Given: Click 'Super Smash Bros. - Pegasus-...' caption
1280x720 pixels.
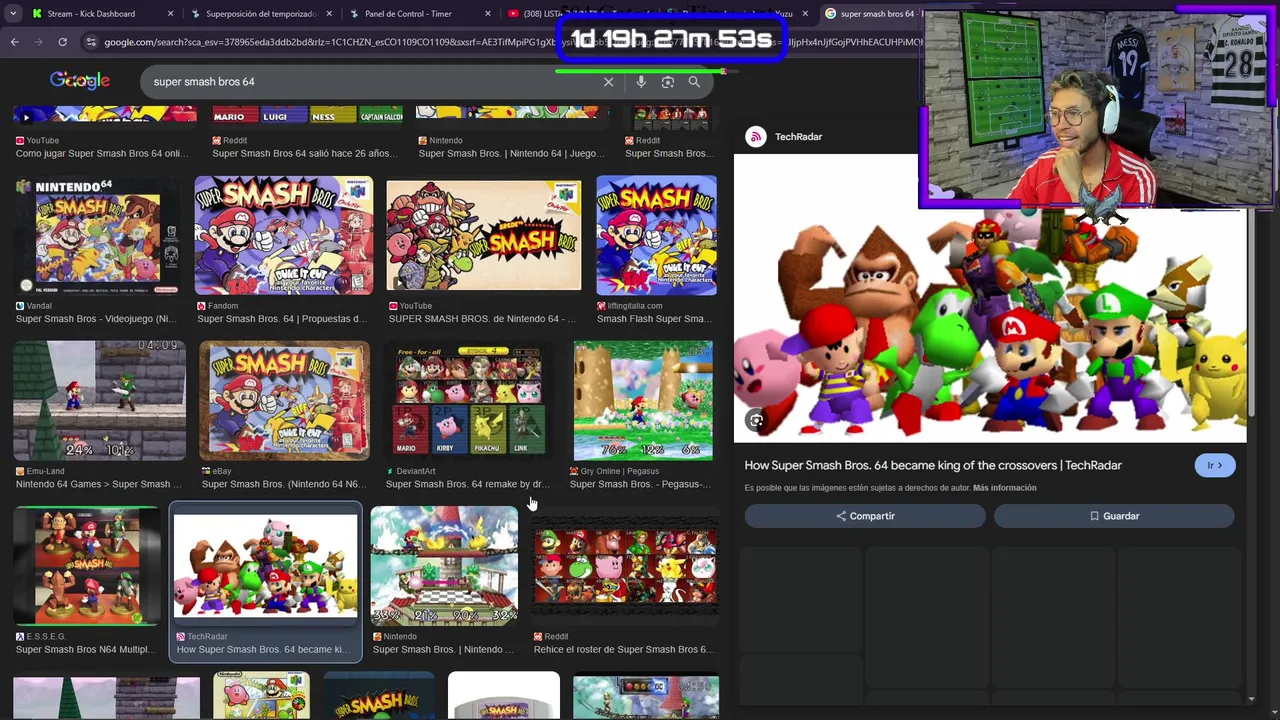Looking at the screenshot, I should 640,484.
